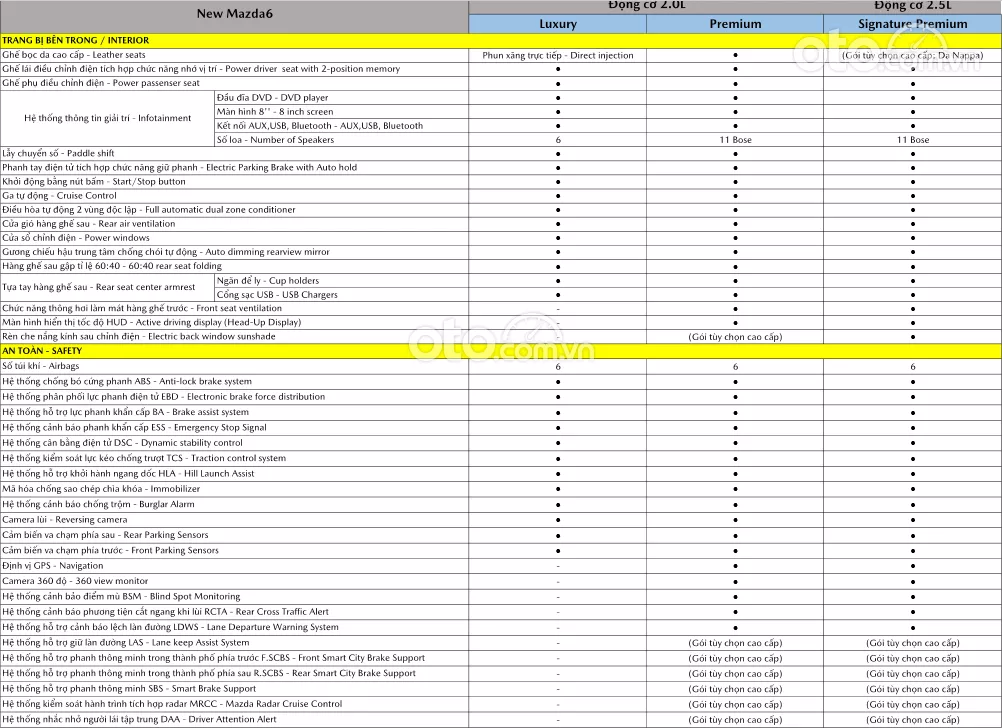Click the "Active driving display (Head-Up Display)" row label
Image resolution: width=1002 pixels, height=728 pixels.
tap(151, 322)
